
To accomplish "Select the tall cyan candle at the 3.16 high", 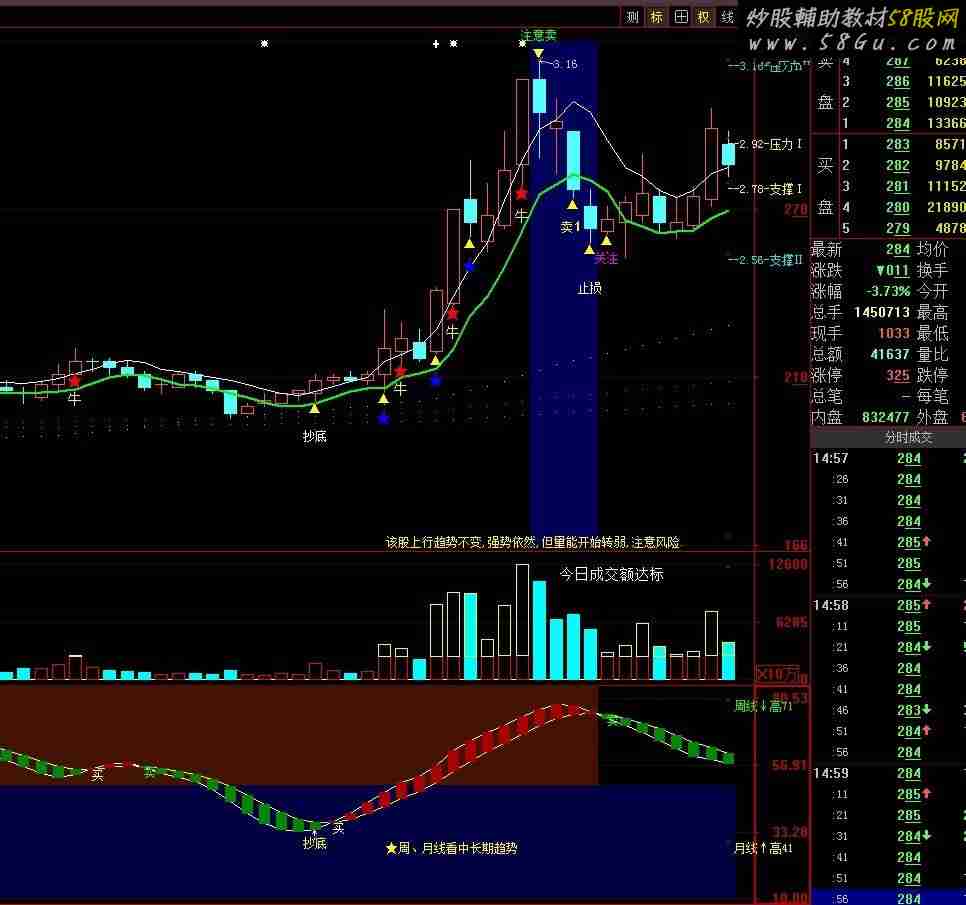I will 539,95.
